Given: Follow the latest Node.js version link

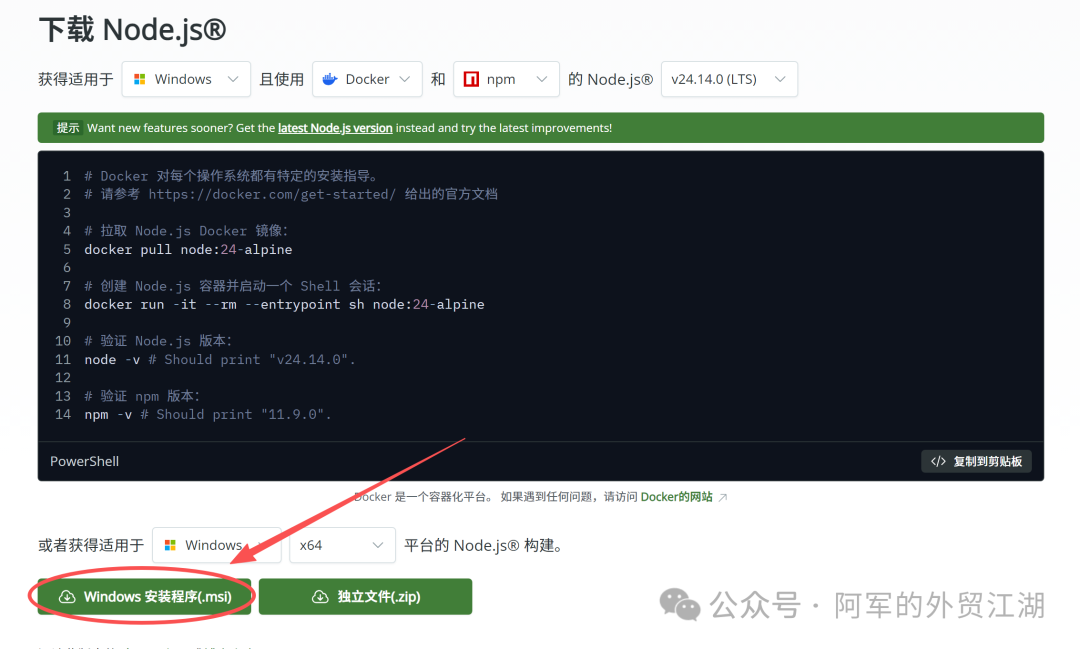Looking at the screenshot, I should pos(335,128).
